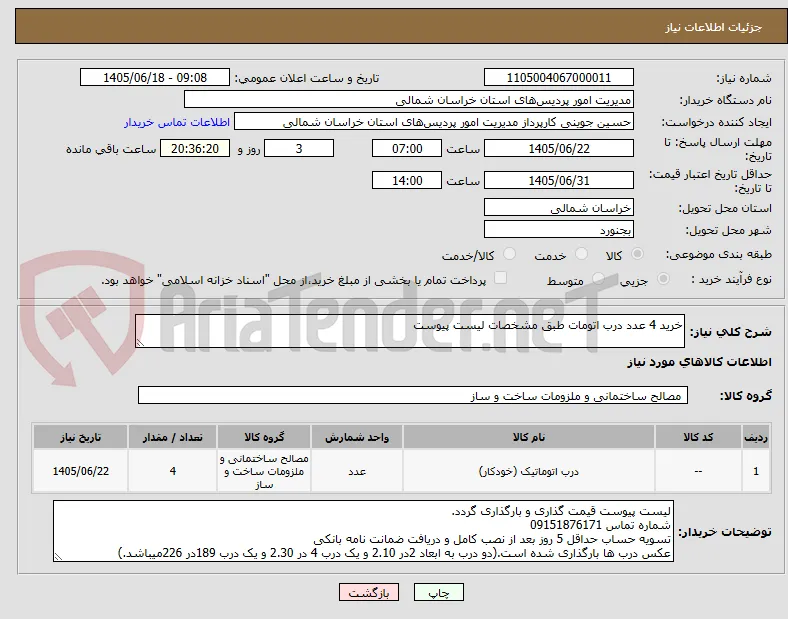Click the گروه کالا column header in table
Image resolution: width=788 pixels, height=619 pixels.
(264, 437)
